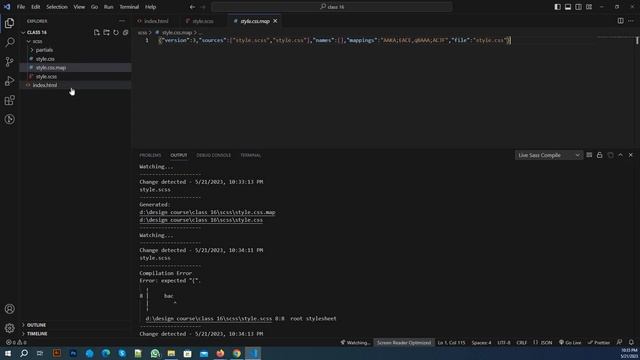640x360 pixels.
Task: Open generated style.css.map path link
Action: point(207,212)
